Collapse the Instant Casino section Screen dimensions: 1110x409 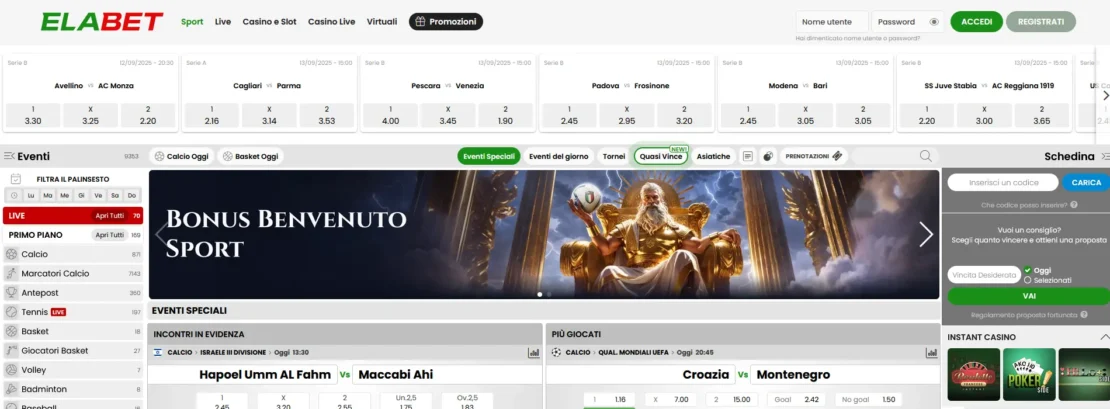pyautogui.click(x=1104, y=337)
